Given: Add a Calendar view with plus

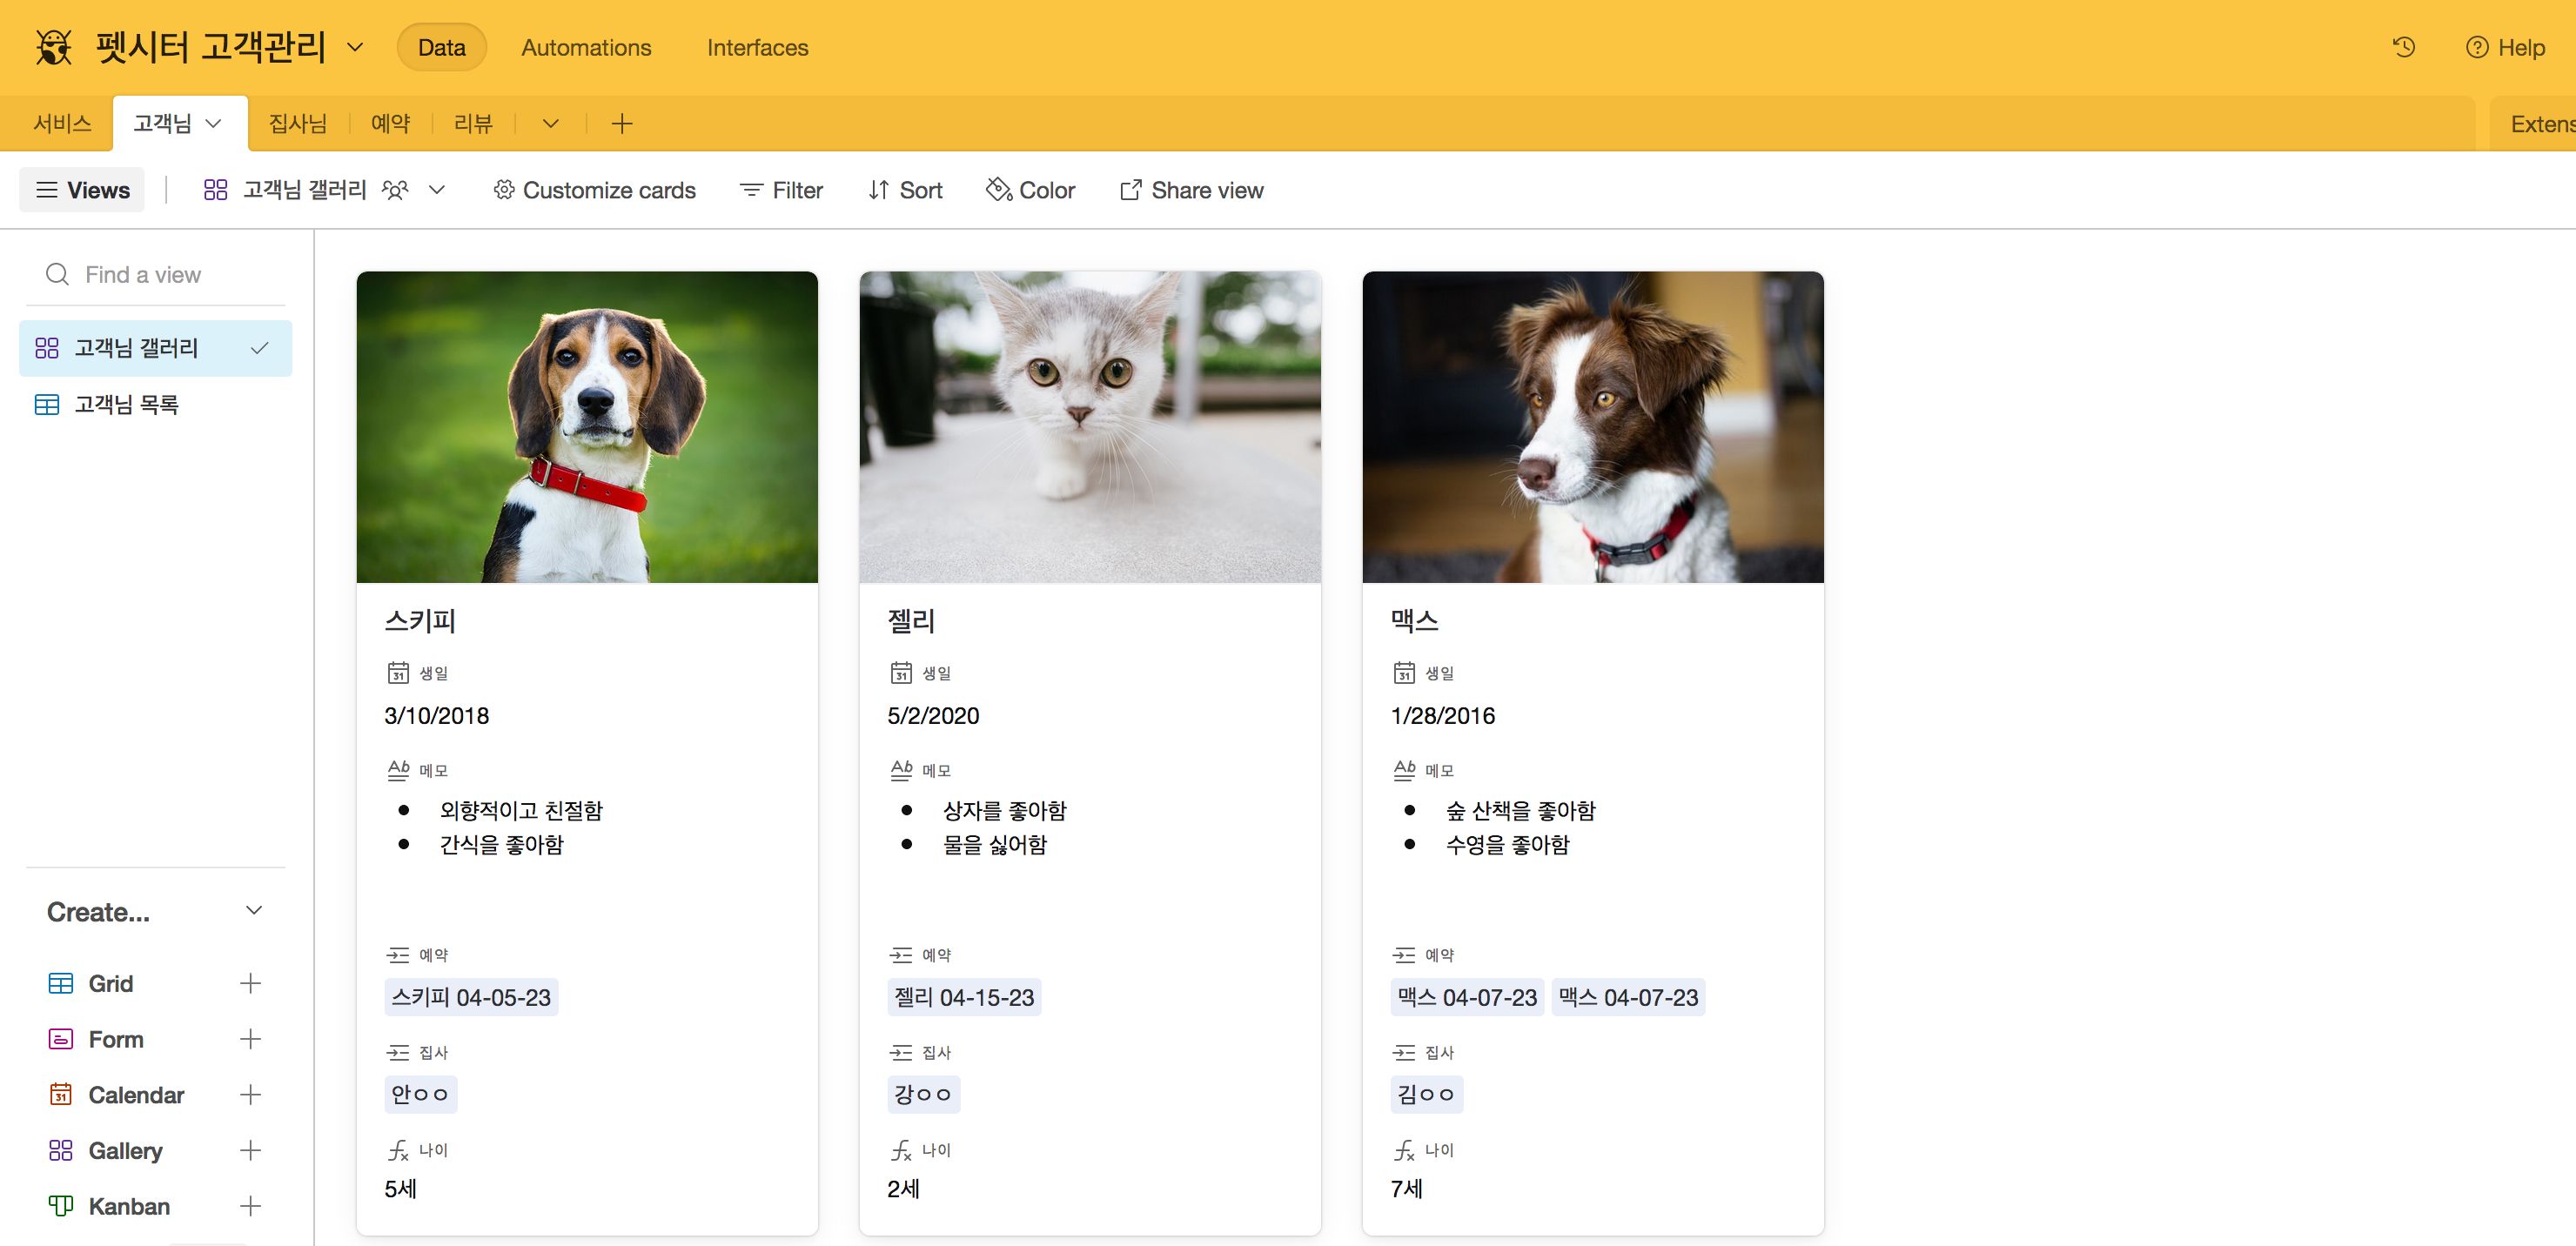Looking at the screenshot, I should click(x=250, y=1094).
